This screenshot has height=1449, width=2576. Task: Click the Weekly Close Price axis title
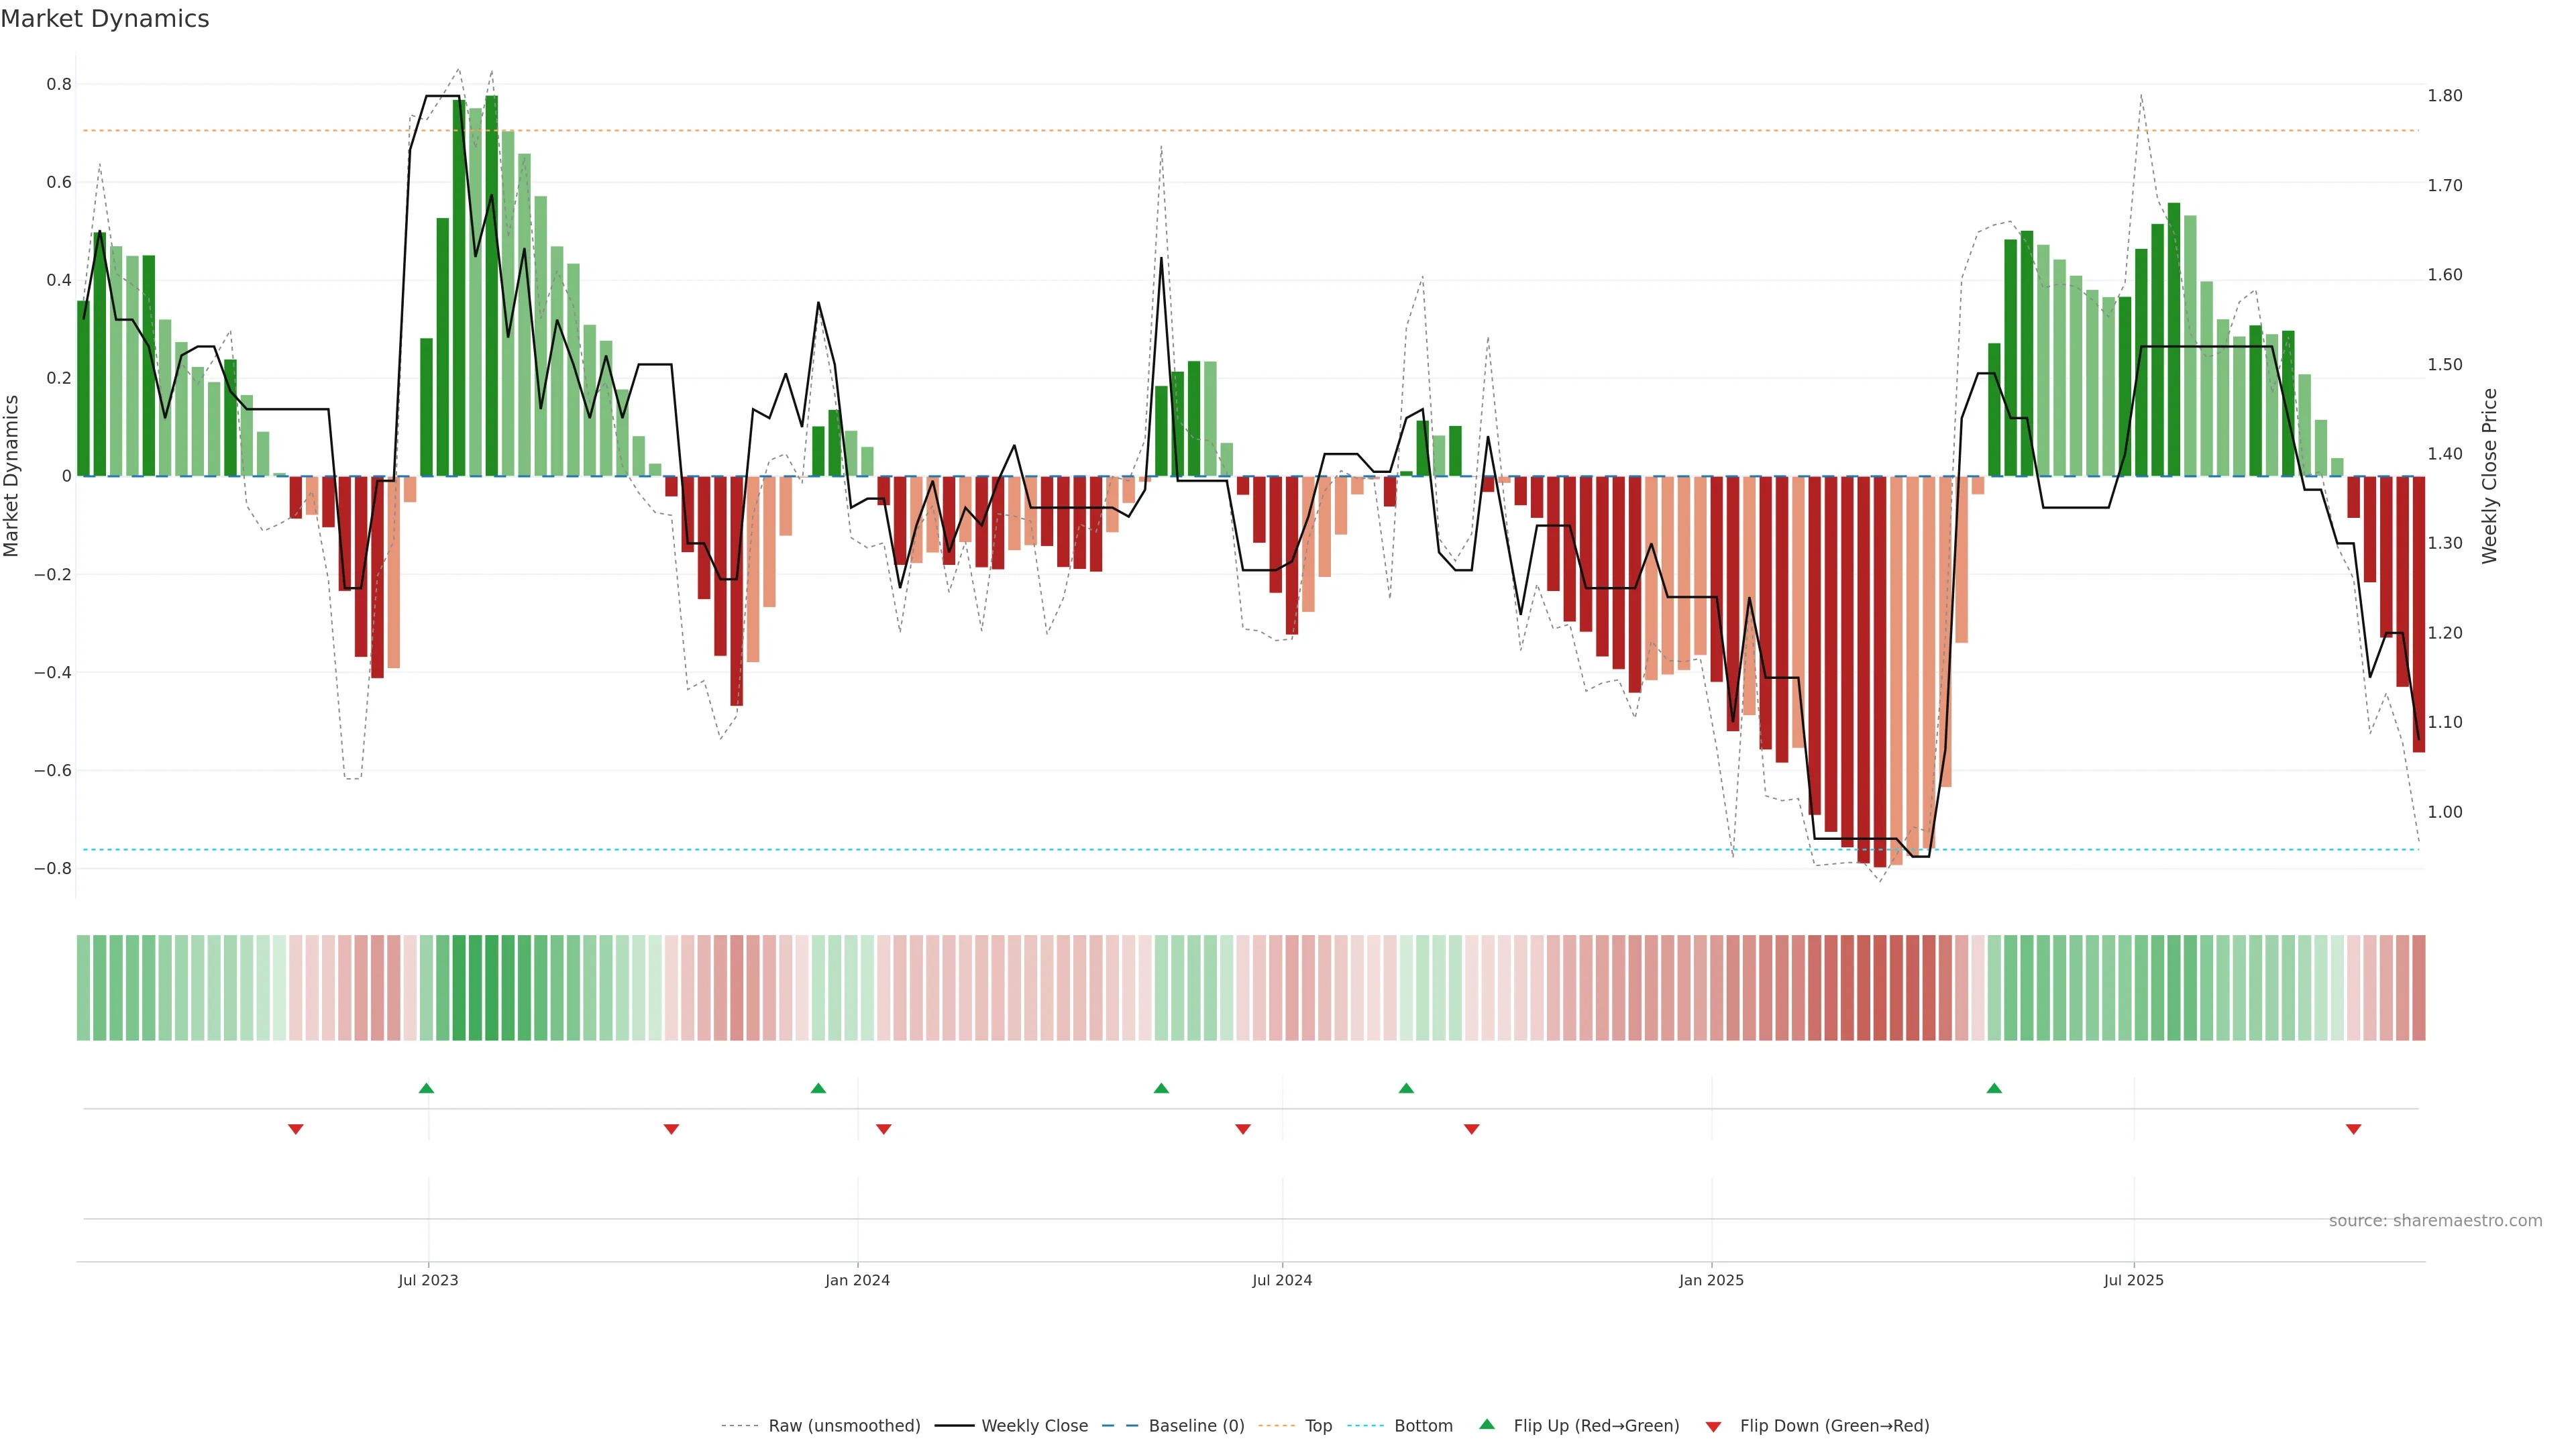[2489, 476]
